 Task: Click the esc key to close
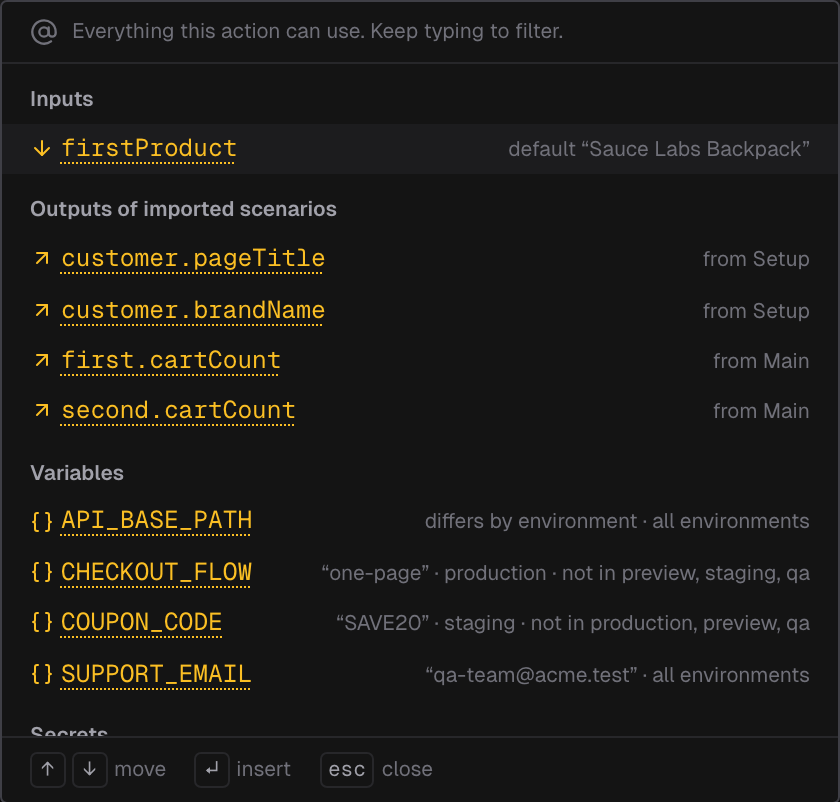click(x=347, y=769)
